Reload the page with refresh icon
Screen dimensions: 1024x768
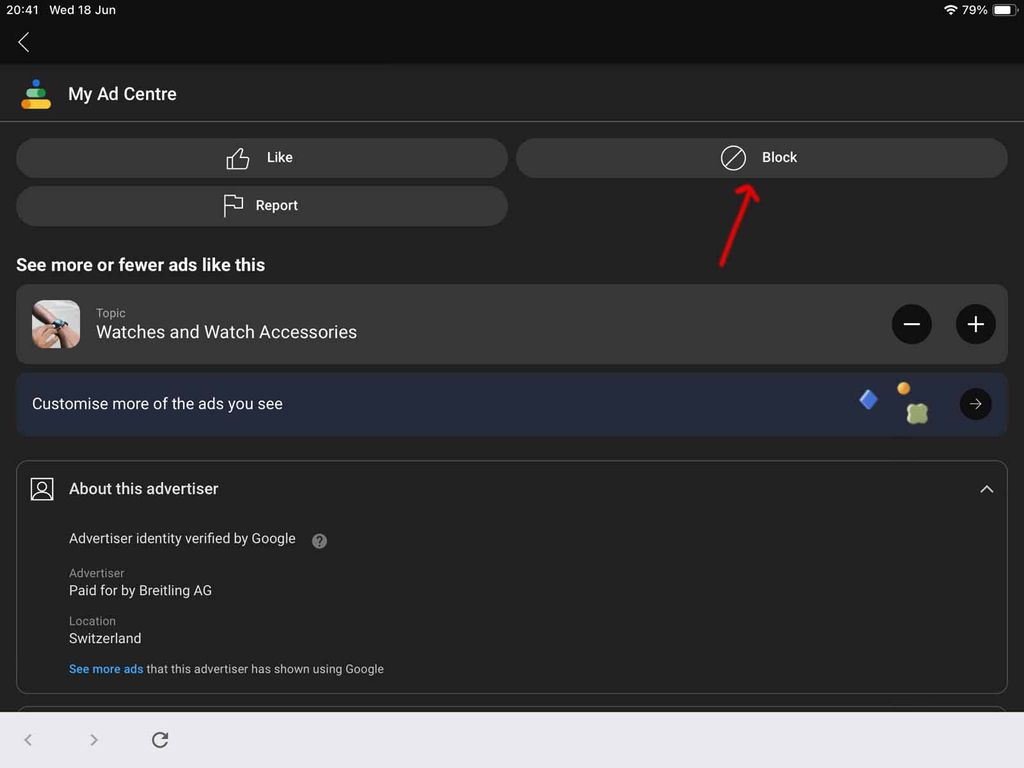coord(160,739)
